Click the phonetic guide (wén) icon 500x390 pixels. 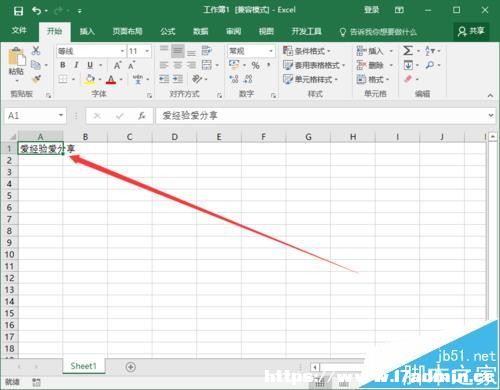click(138, 79)
